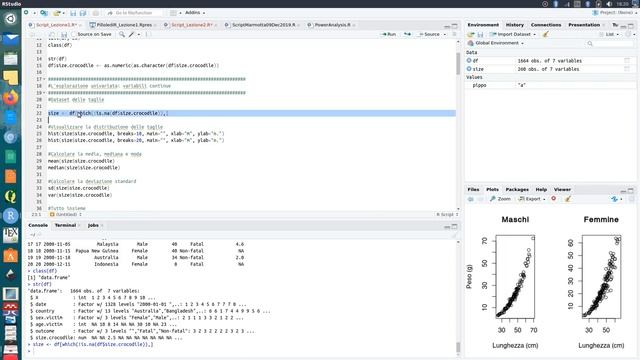Open Project (None) menu
Screen dimensions: 640x360
(614, 13)
